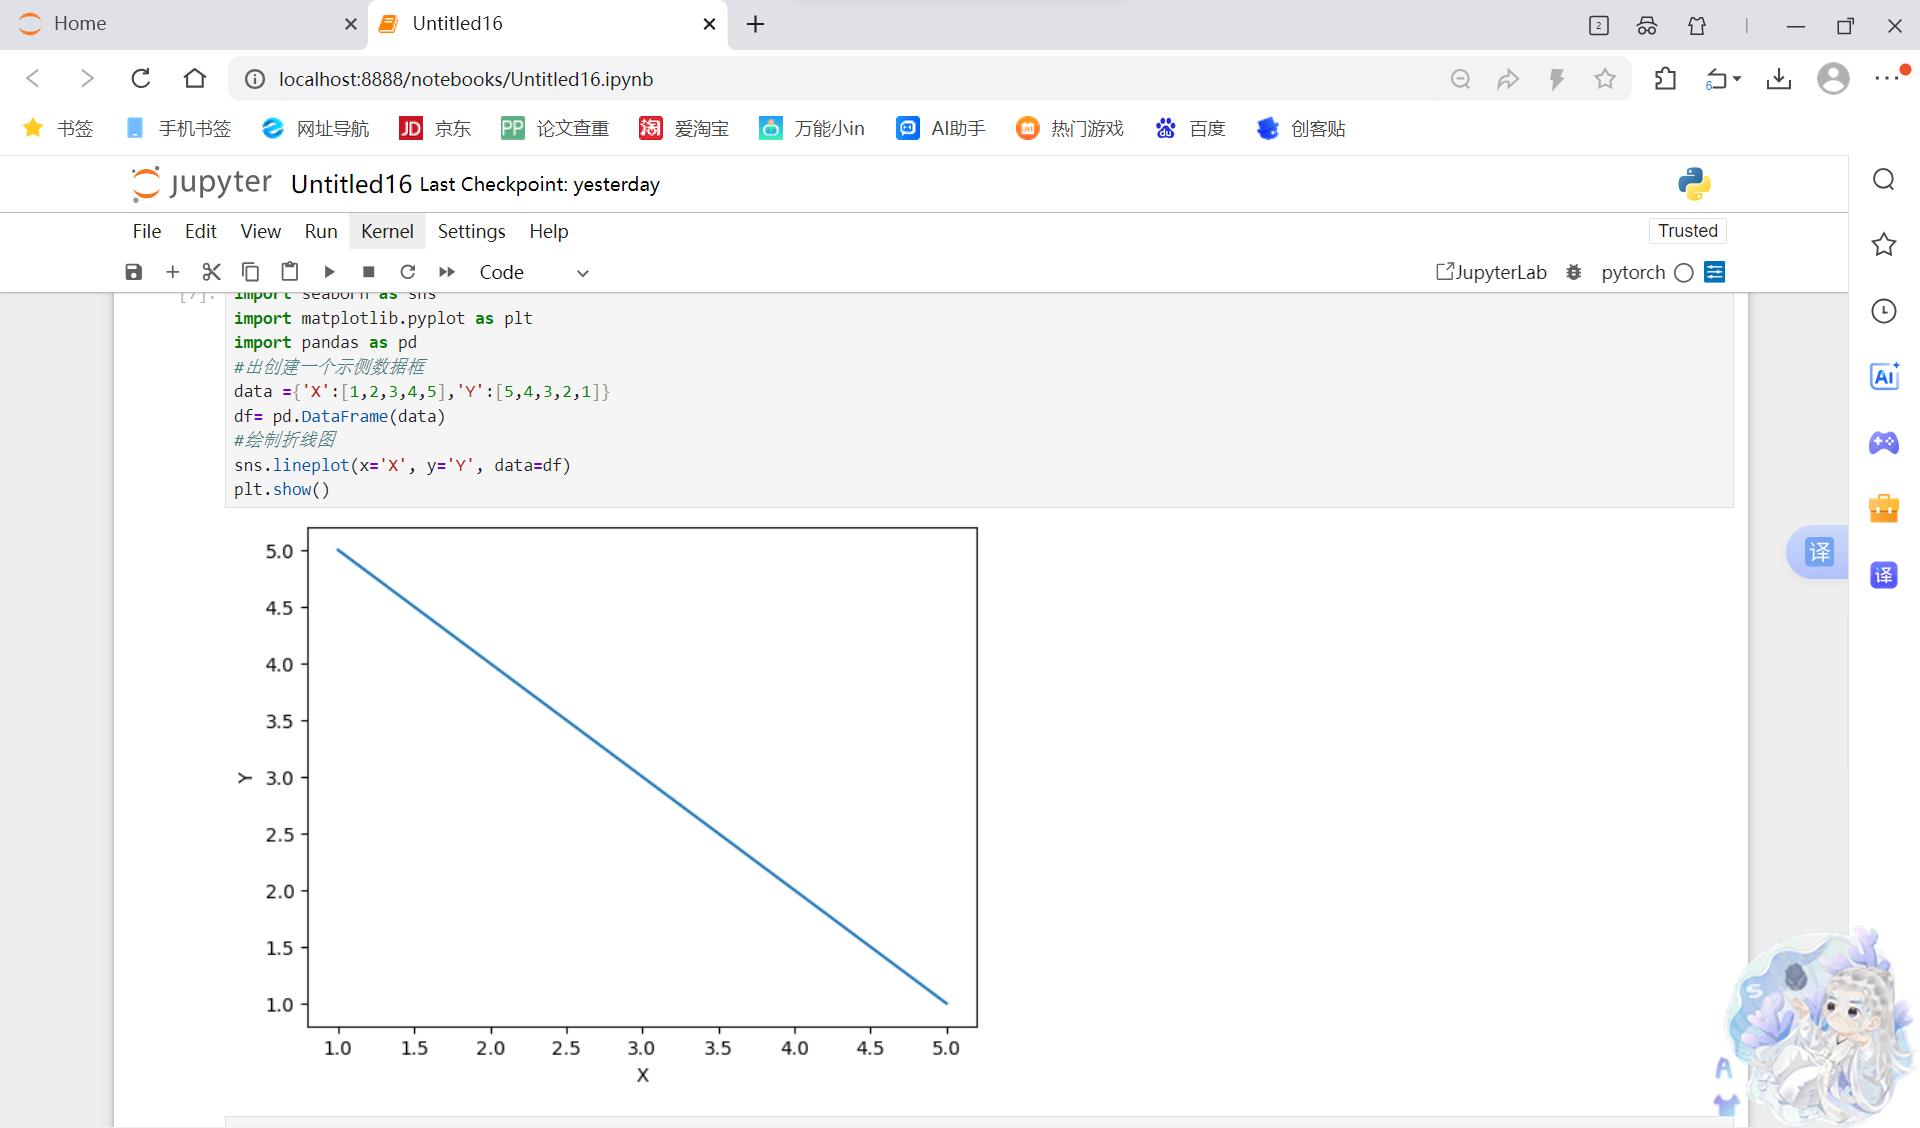This screenshot has height=1128, width=1920.
Task: Interrupt the kernel with the stop icon
Action: pos(368,272)
